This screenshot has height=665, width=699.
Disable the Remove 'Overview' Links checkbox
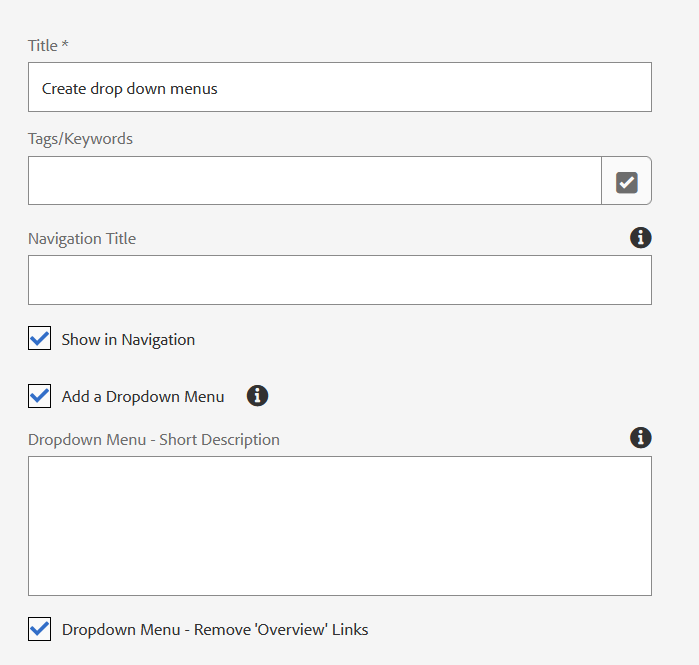[40, 629]
